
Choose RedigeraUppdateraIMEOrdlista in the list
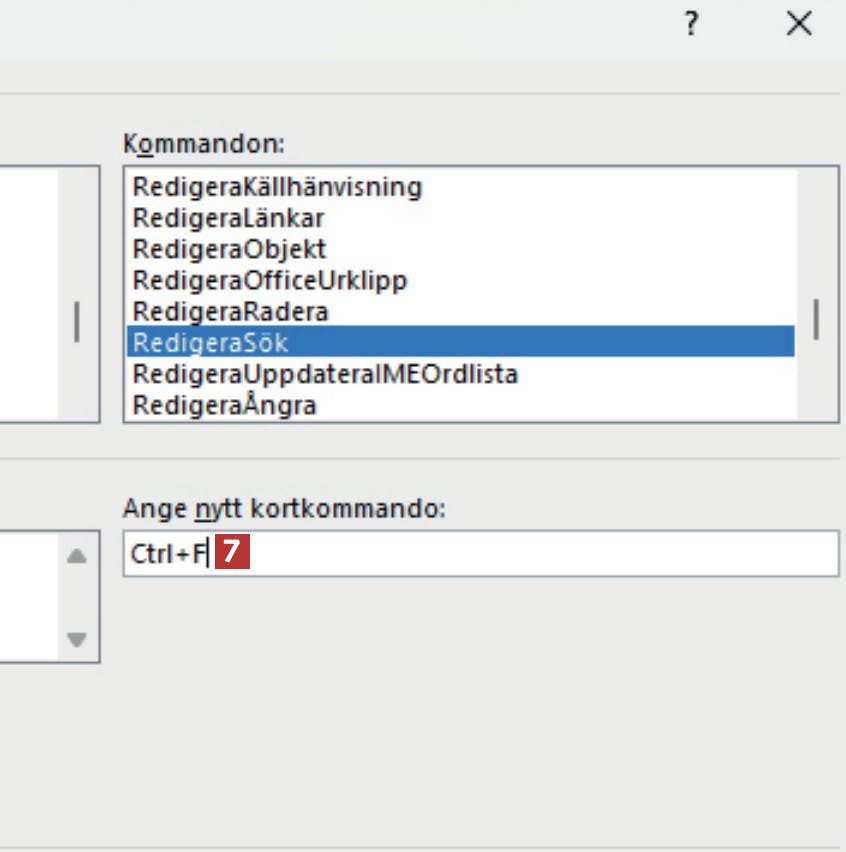[325, 374]
